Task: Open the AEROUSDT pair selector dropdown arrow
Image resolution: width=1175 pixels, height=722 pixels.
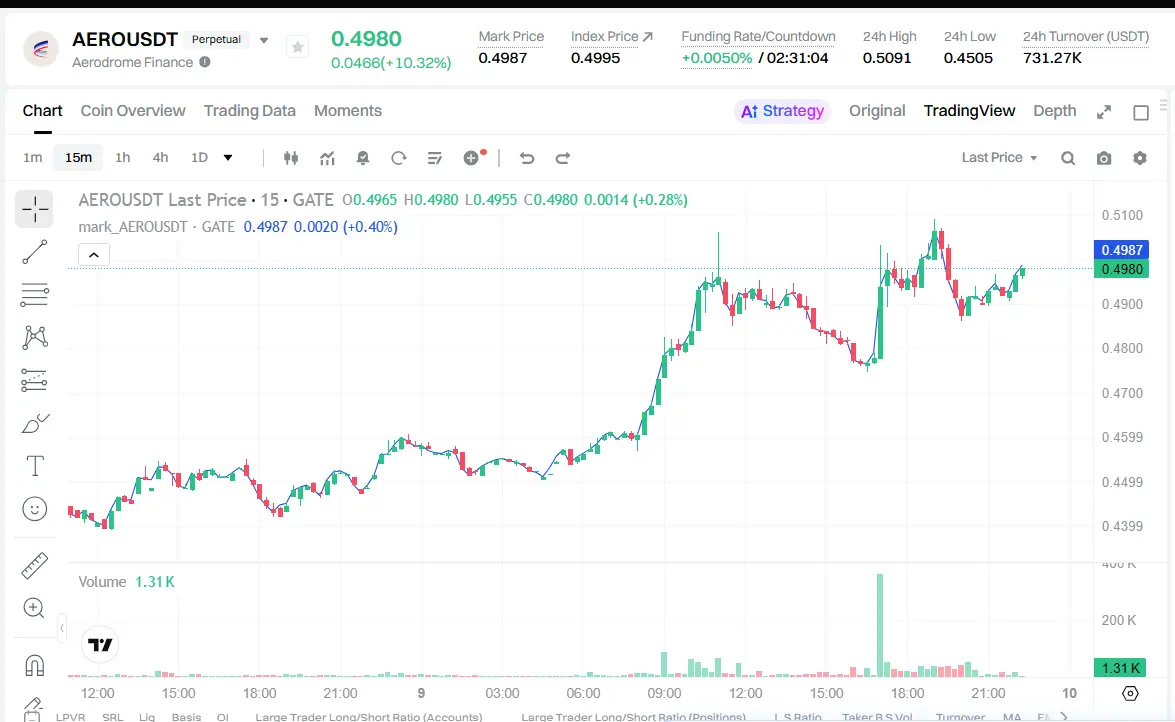Action: point(264,40)
